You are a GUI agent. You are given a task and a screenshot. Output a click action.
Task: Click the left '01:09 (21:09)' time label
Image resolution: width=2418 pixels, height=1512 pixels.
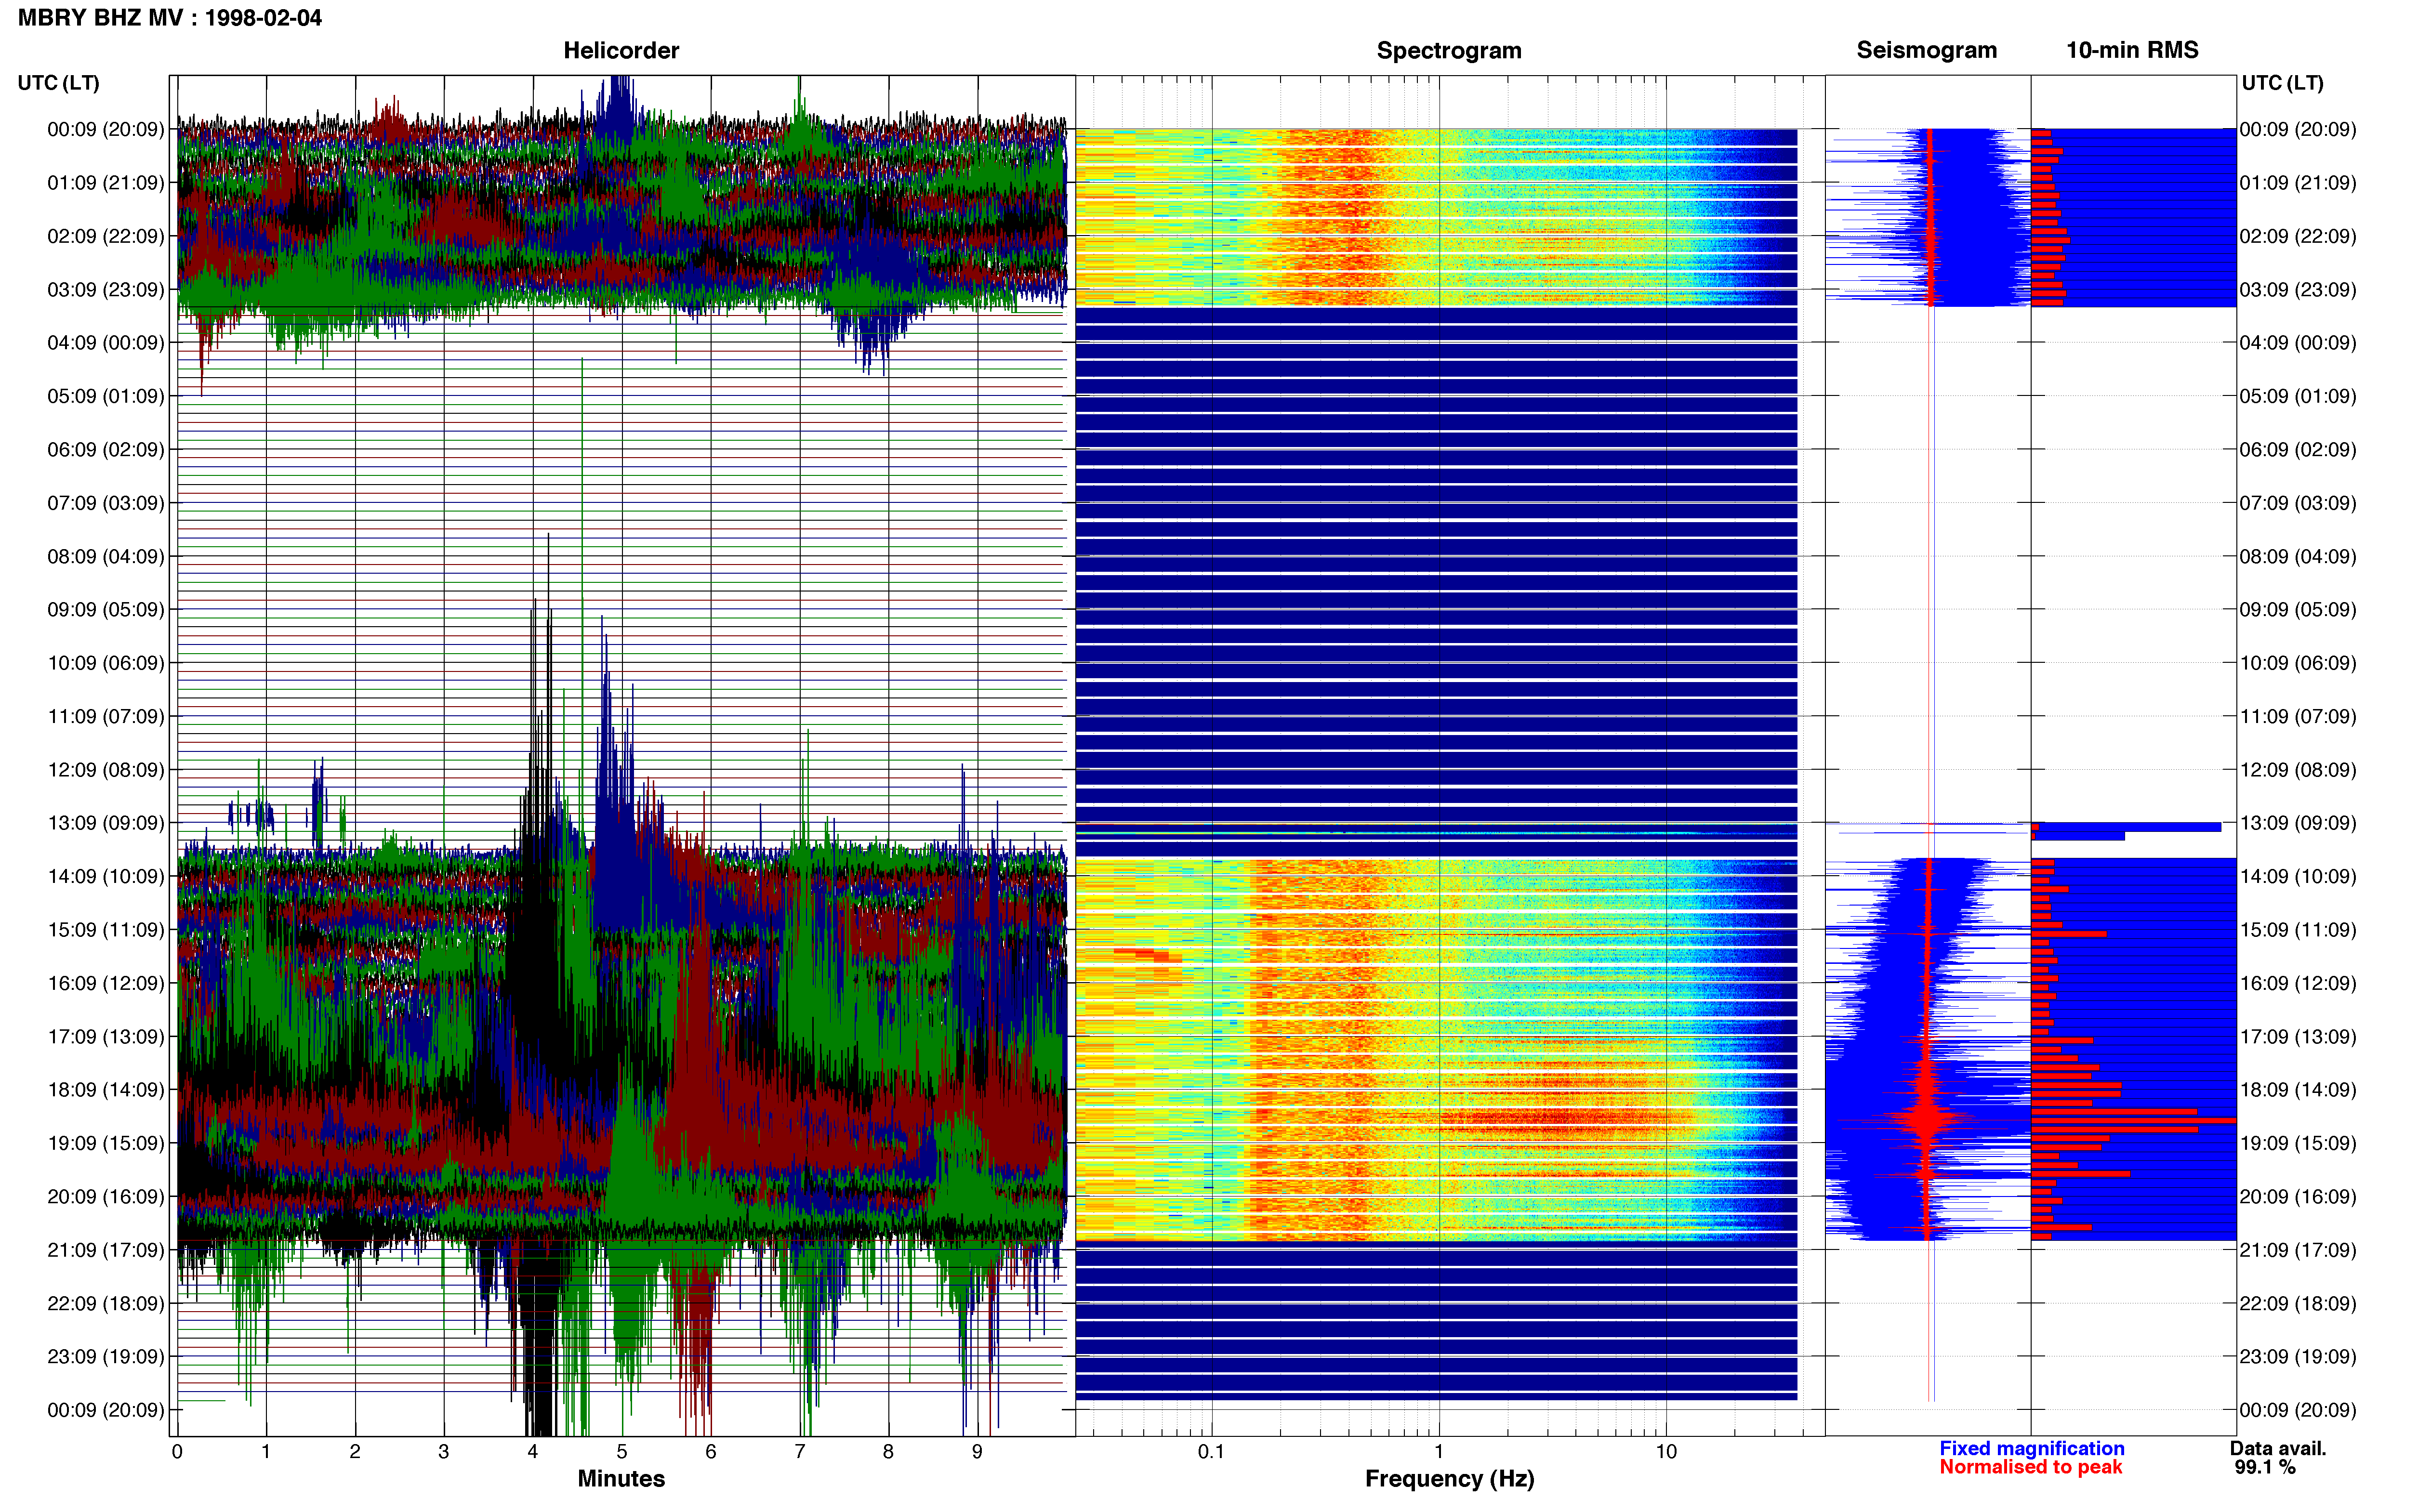click(x=106, y=183)
